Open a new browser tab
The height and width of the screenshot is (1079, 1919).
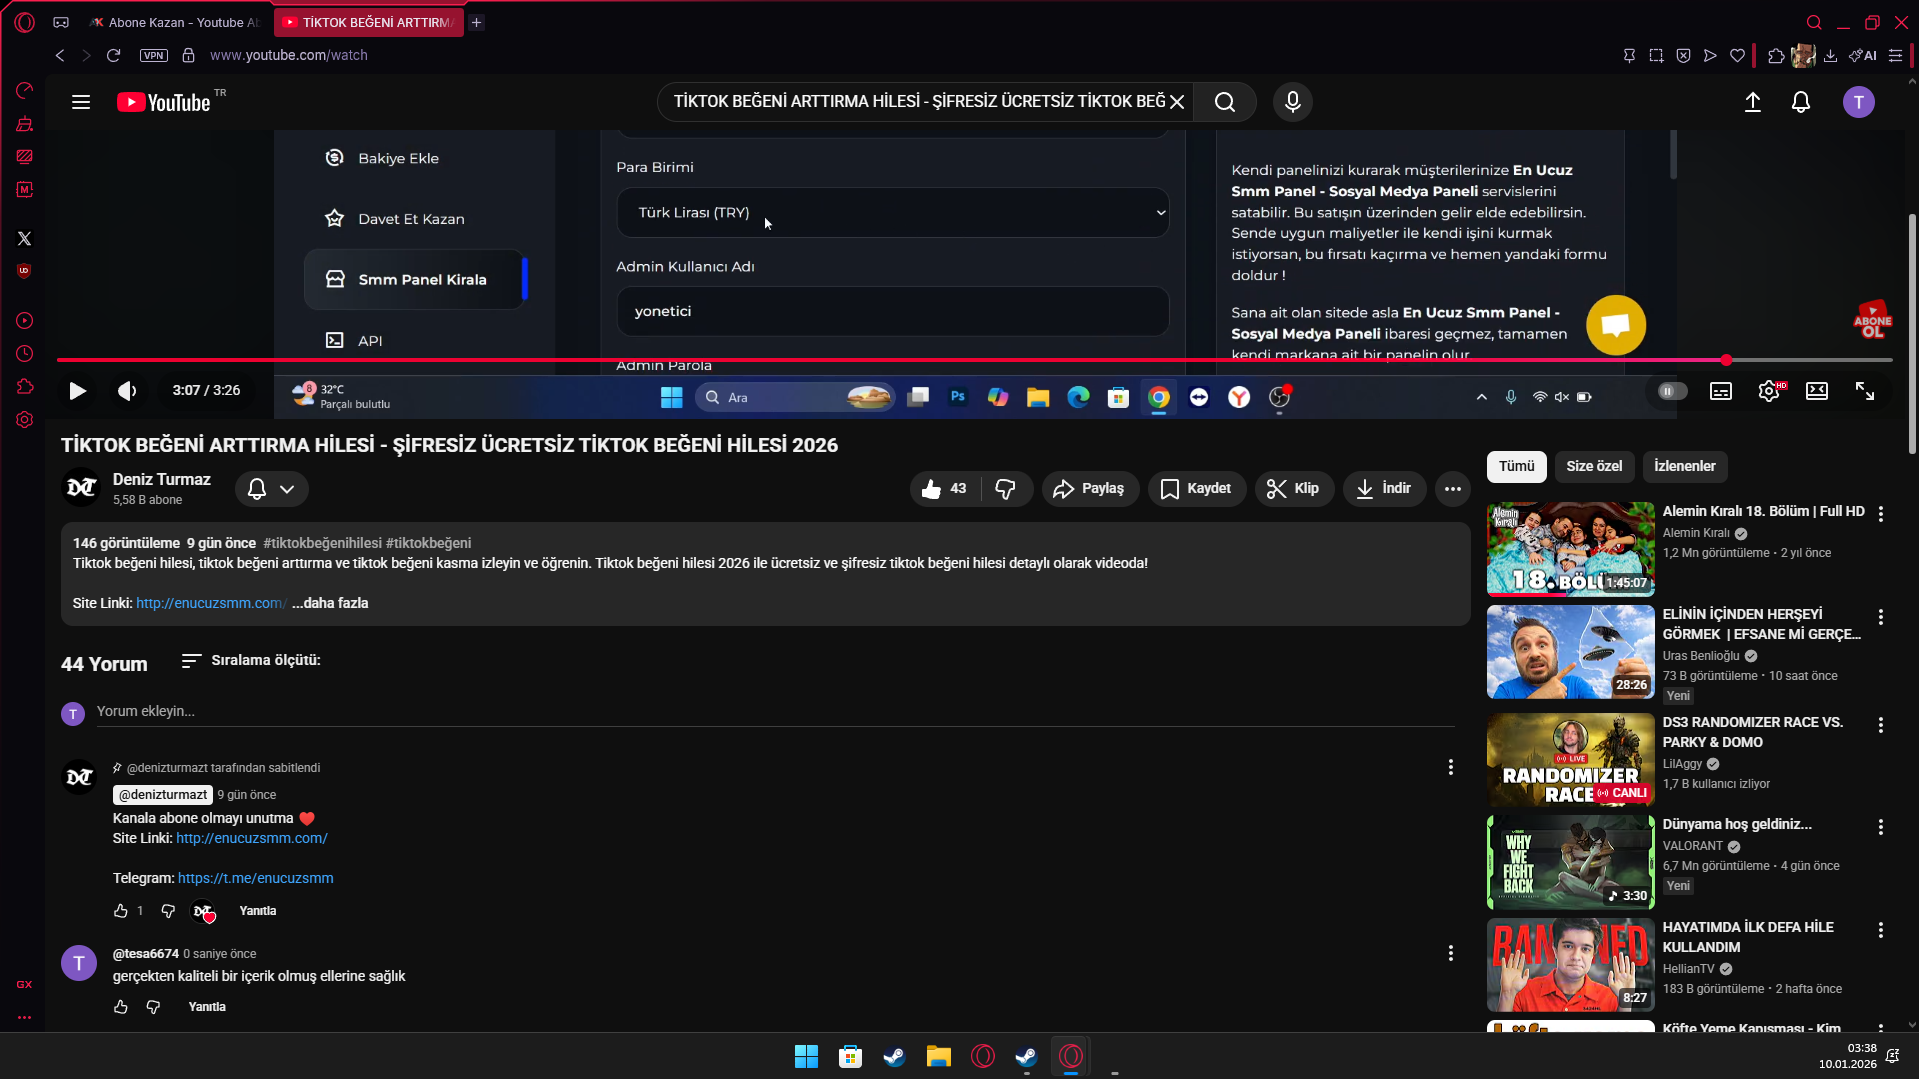tap(477, 22)
